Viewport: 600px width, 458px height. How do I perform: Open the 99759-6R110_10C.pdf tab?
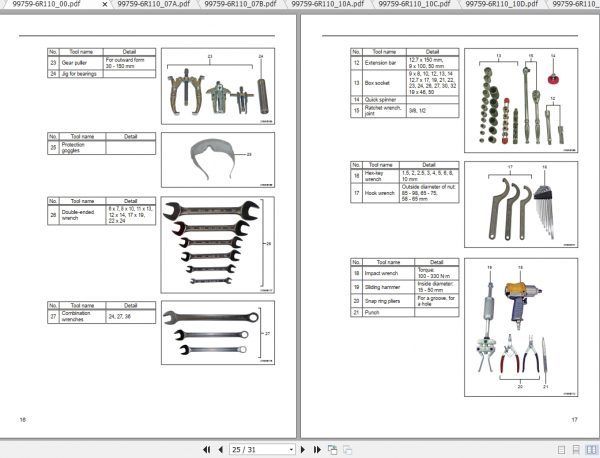pyautogui.click(x=414, y=4)
